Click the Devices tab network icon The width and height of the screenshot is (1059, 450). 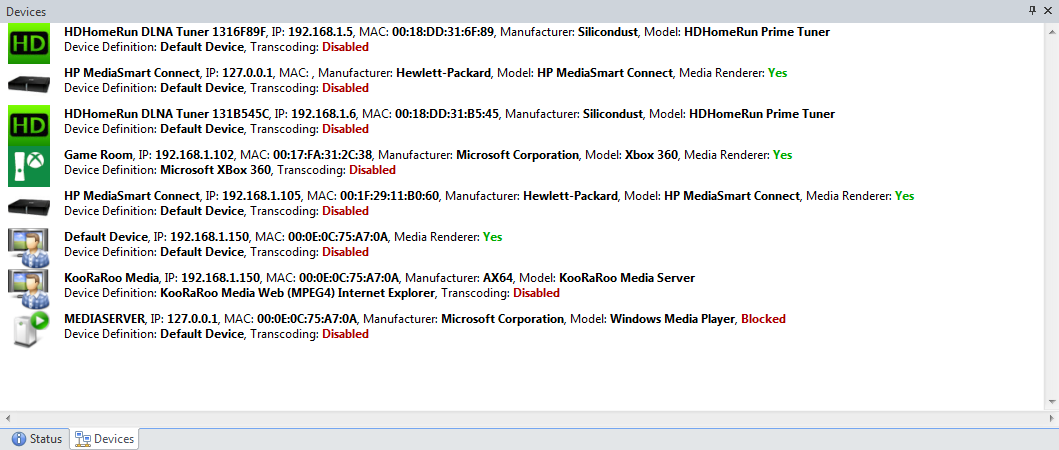click(83, 439)
